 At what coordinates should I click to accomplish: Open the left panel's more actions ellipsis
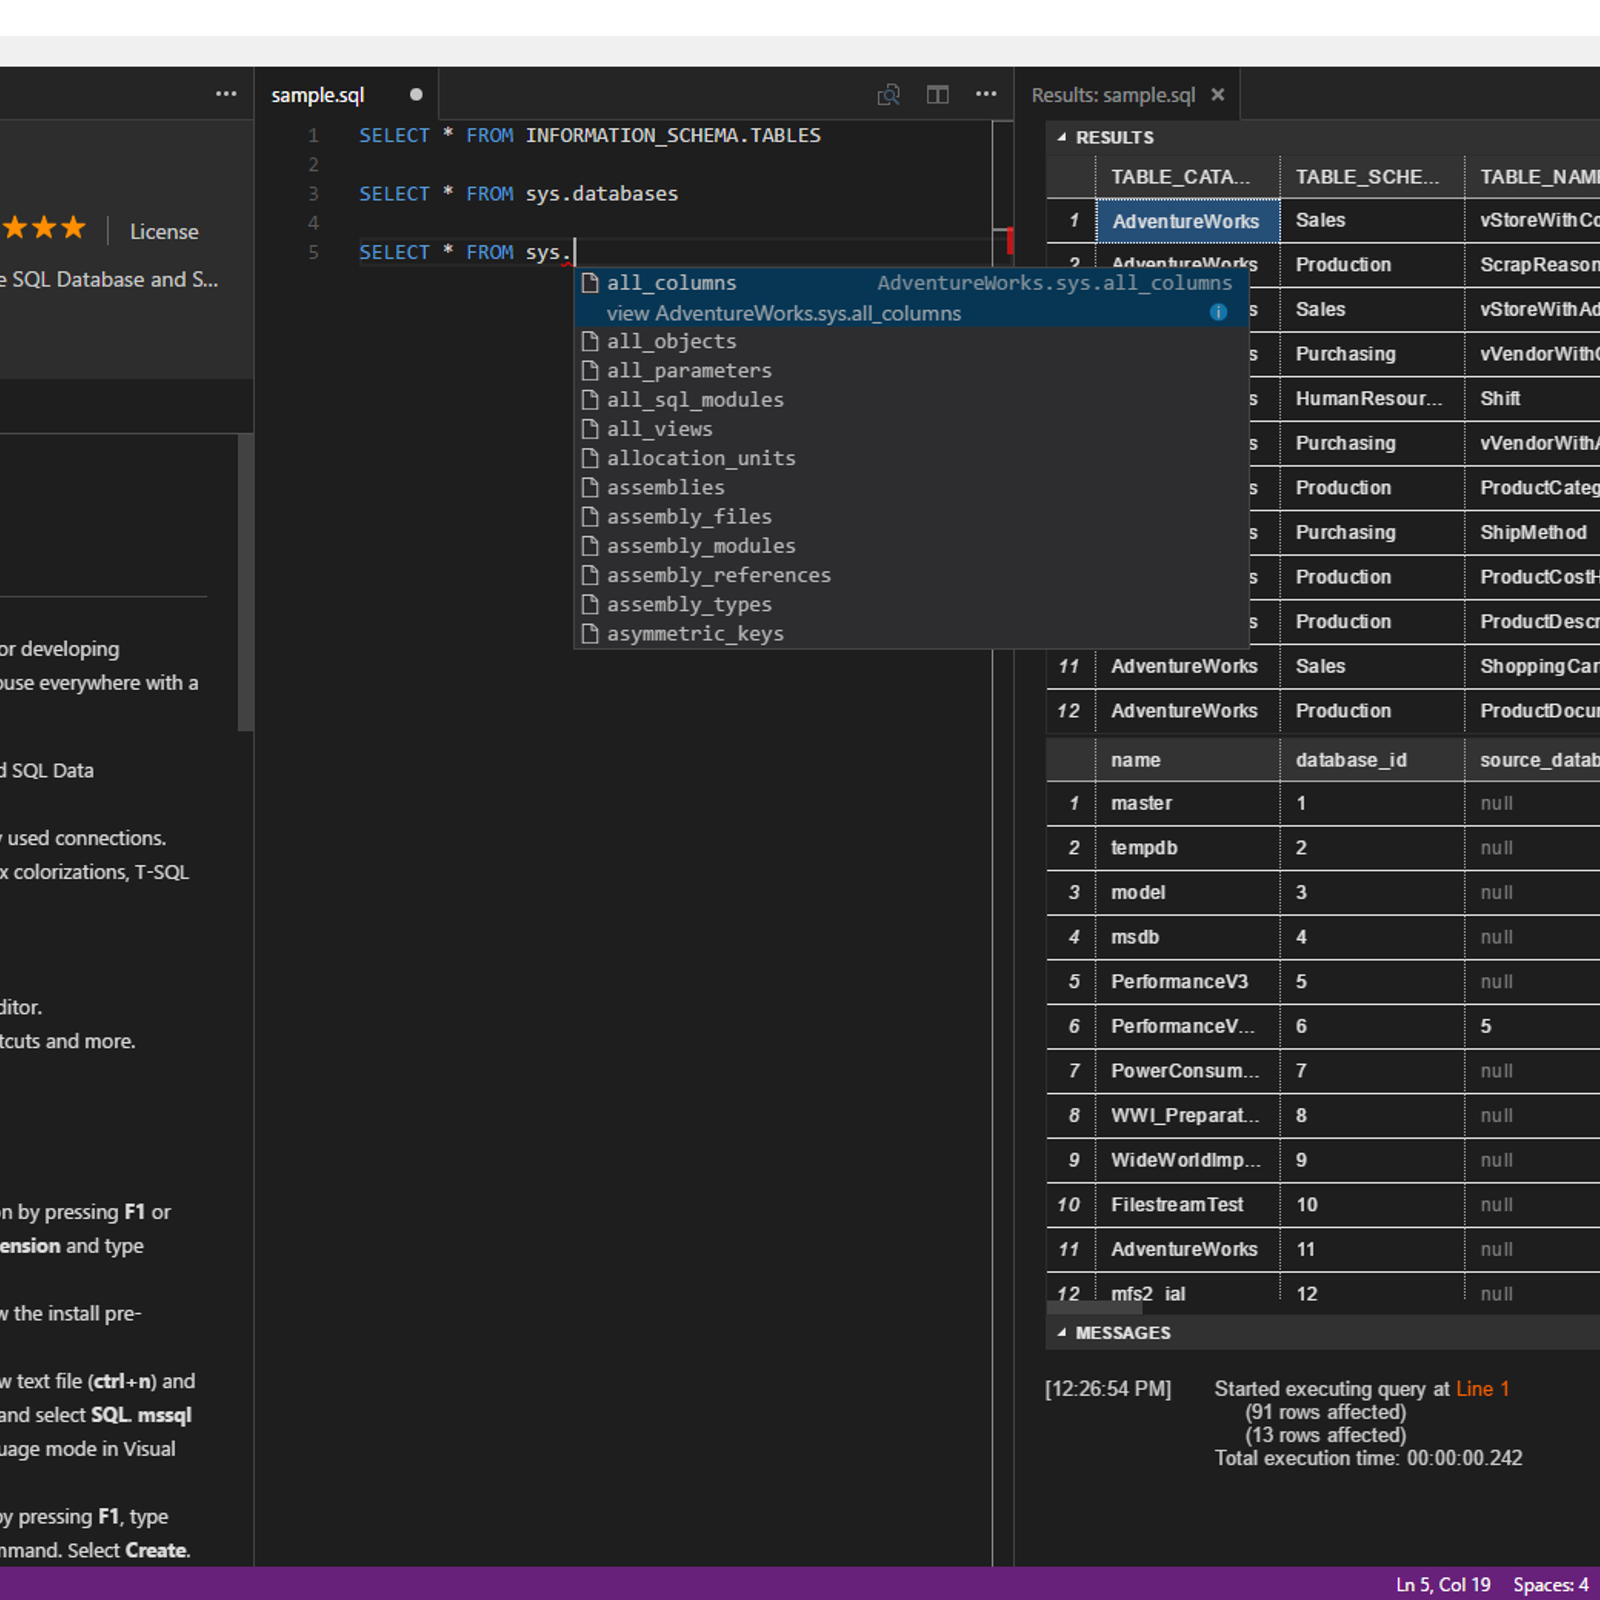pyautogui.click(x=226, y=94)
